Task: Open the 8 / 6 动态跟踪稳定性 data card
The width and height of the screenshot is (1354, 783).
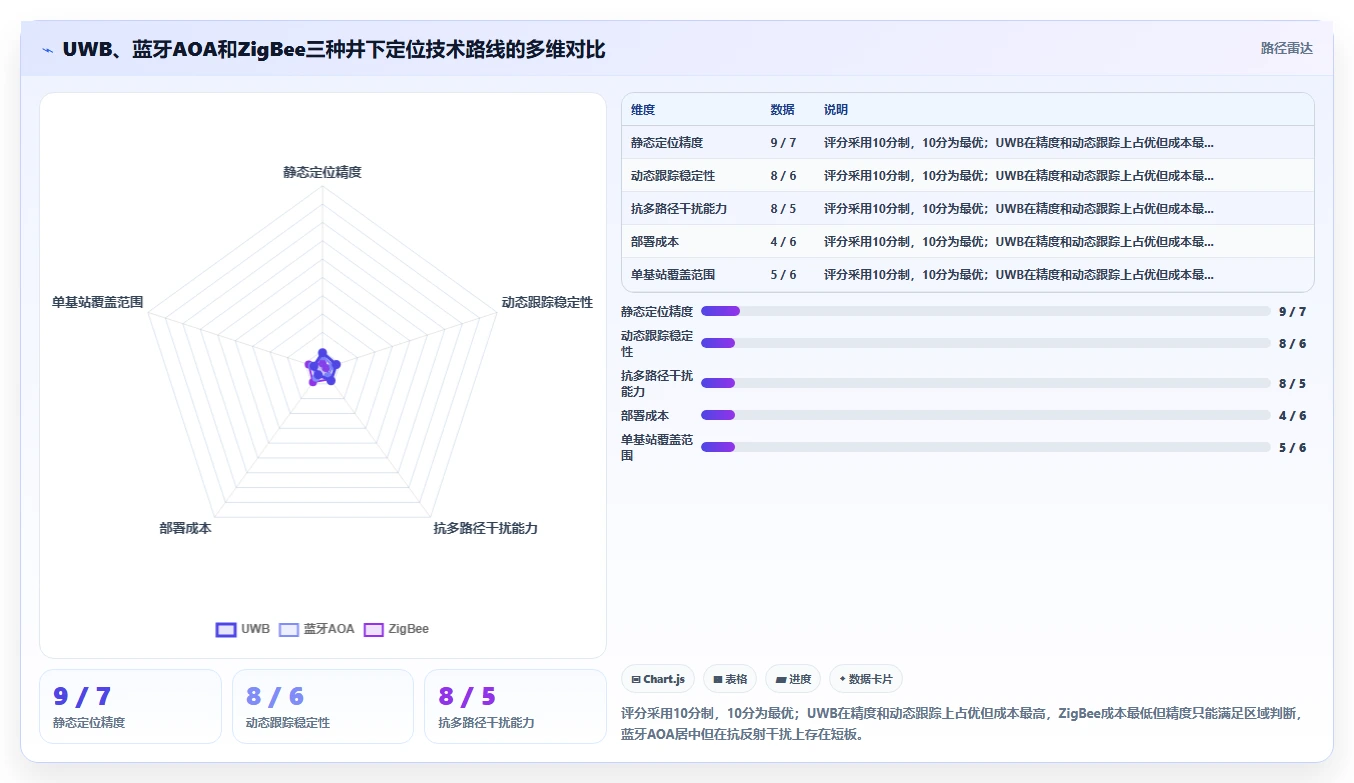Action: coord(323,706)
